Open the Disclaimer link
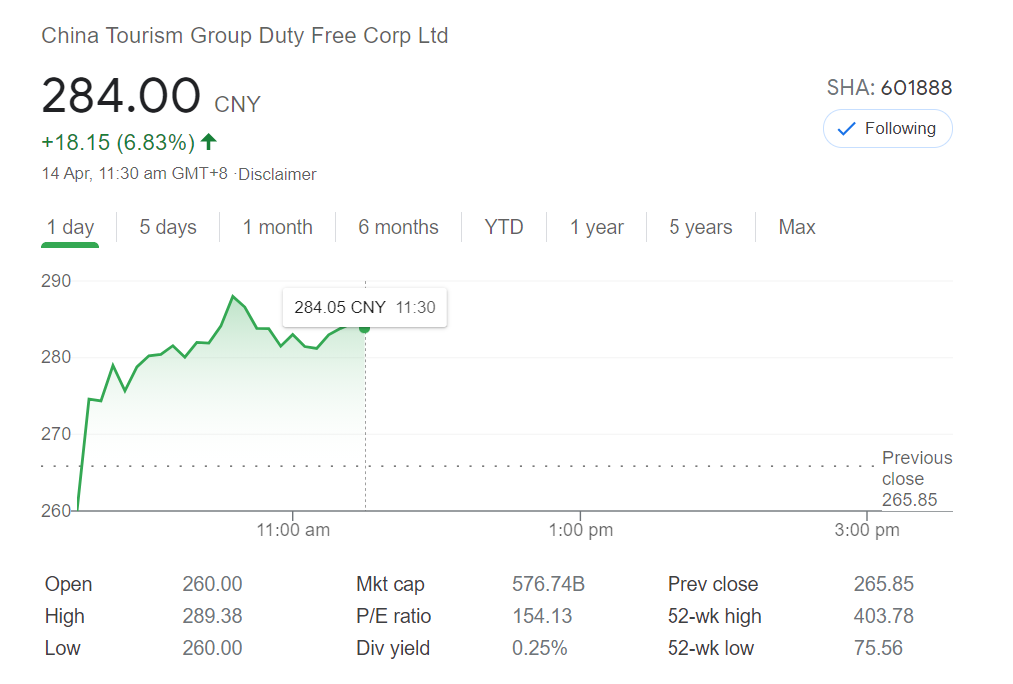 click(277, 174)
